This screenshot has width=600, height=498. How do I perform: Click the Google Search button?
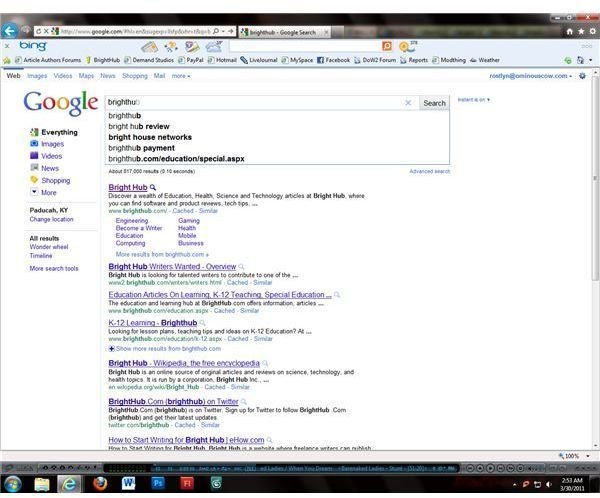pyautogui.click(x=434, y=103)
